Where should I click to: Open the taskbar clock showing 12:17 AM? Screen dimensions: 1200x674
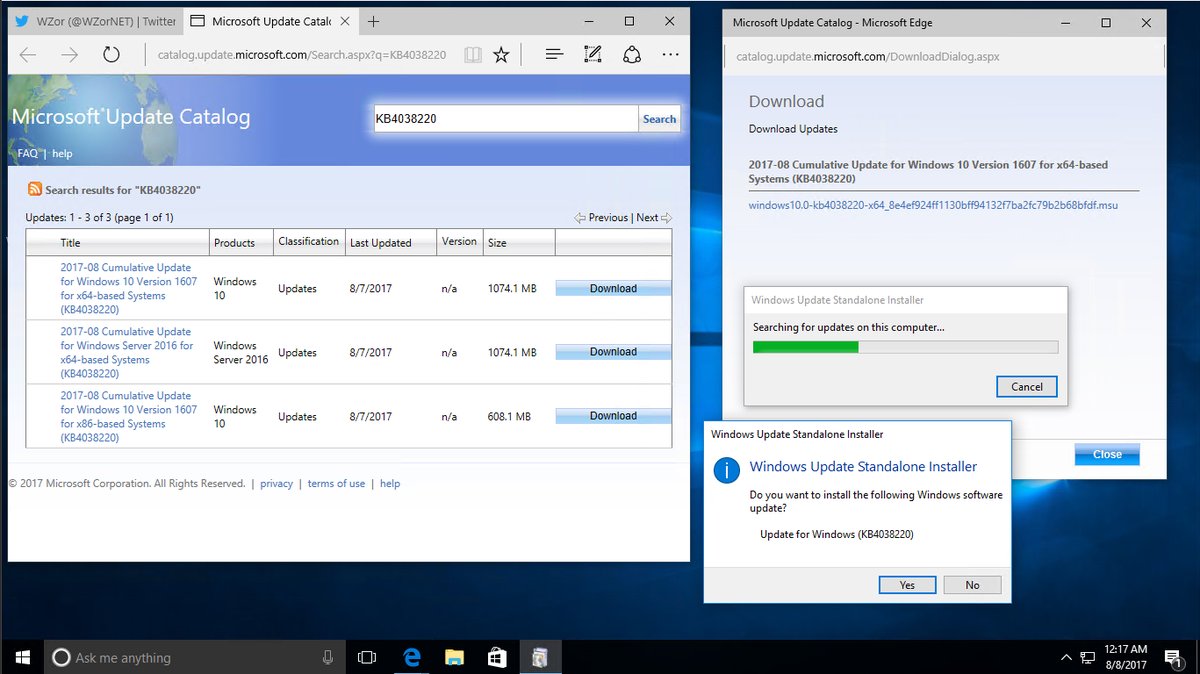[x=1126, y=657]
